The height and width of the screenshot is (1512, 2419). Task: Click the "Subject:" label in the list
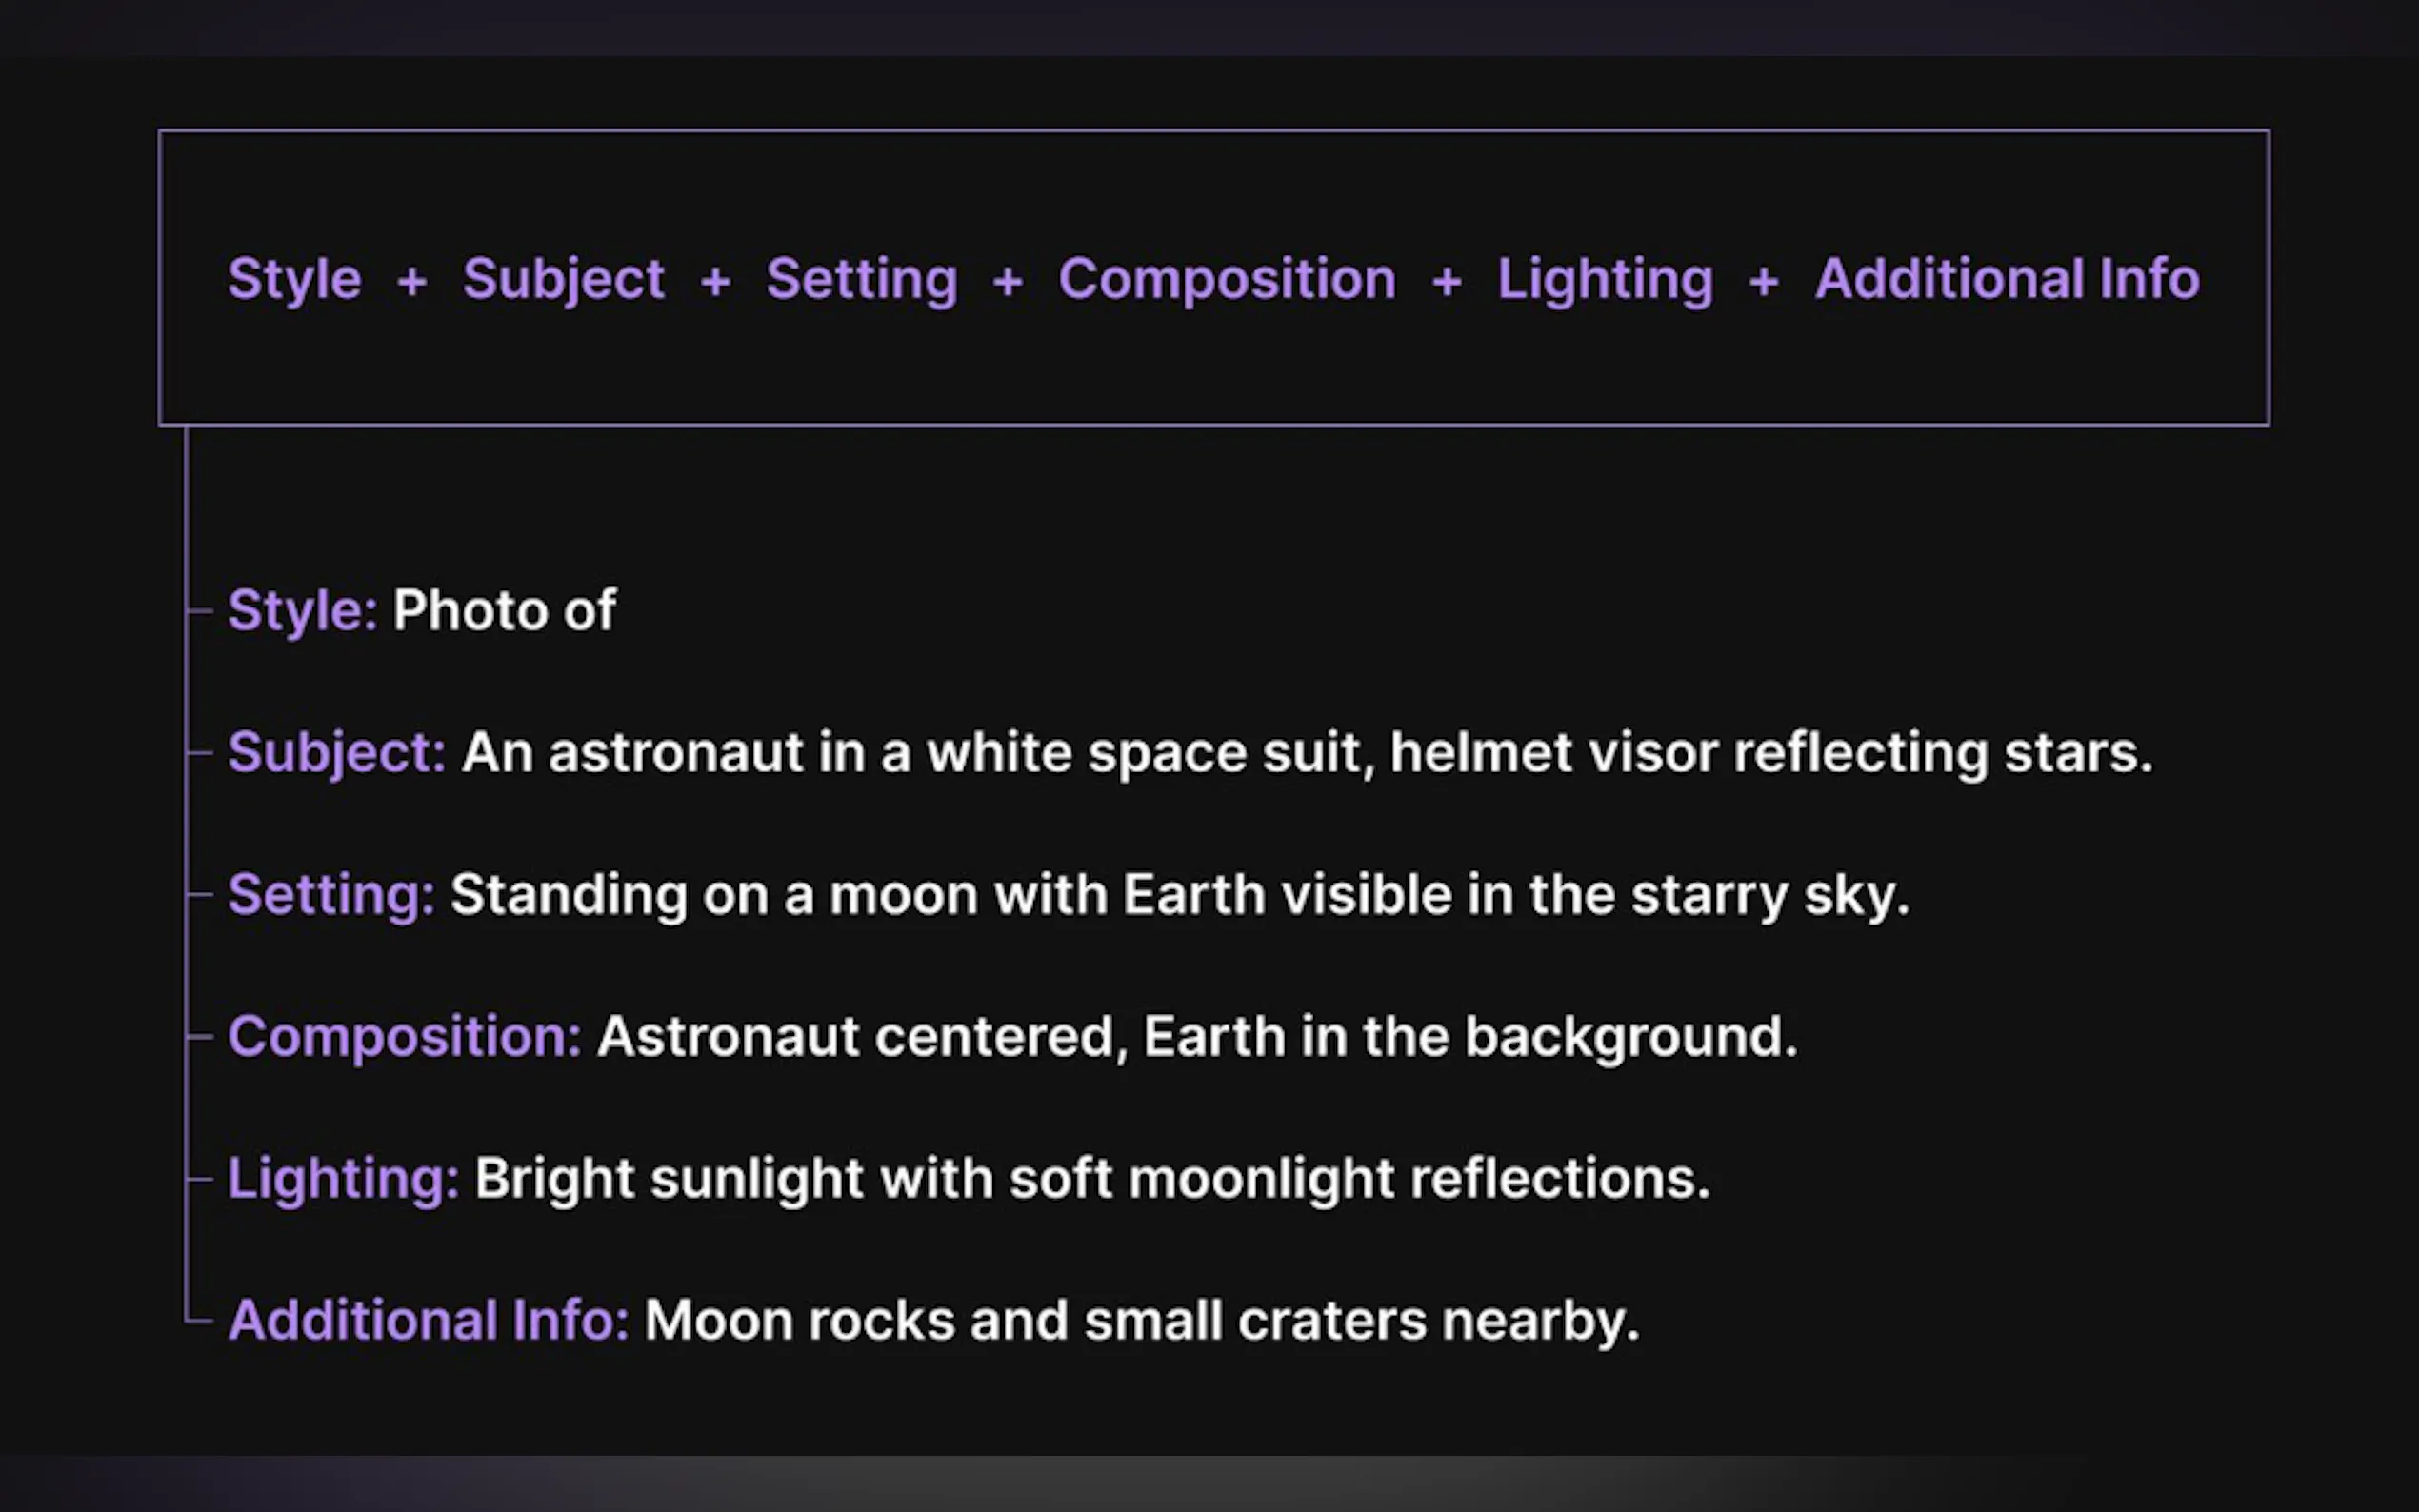click(336, 752)
